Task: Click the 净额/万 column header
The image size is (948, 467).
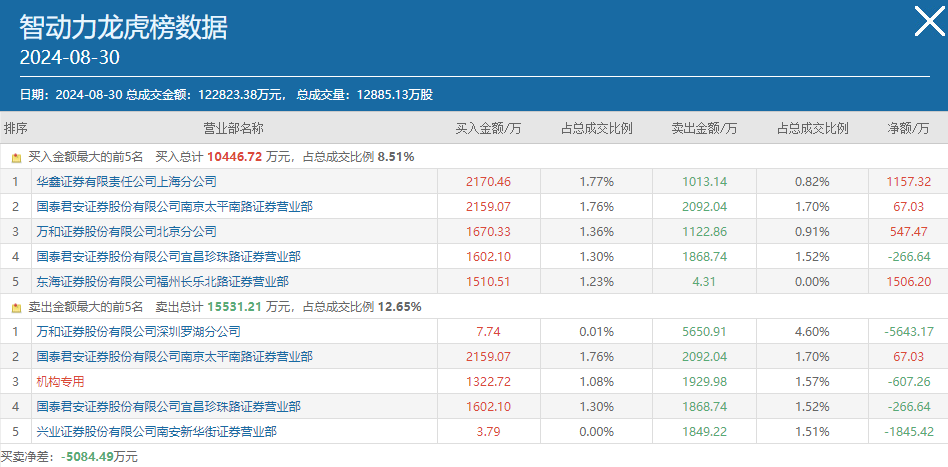Action: pos(908,128)
